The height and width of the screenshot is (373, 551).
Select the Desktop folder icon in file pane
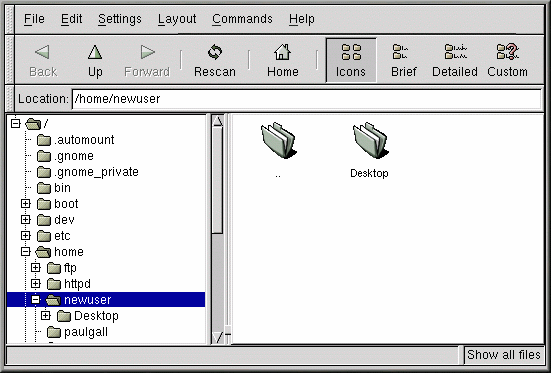click(370, 140)
